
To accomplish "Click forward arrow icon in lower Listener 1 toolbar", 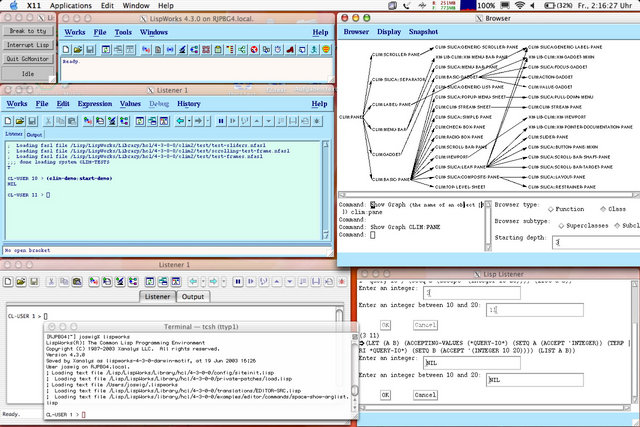I will point(213,281).
